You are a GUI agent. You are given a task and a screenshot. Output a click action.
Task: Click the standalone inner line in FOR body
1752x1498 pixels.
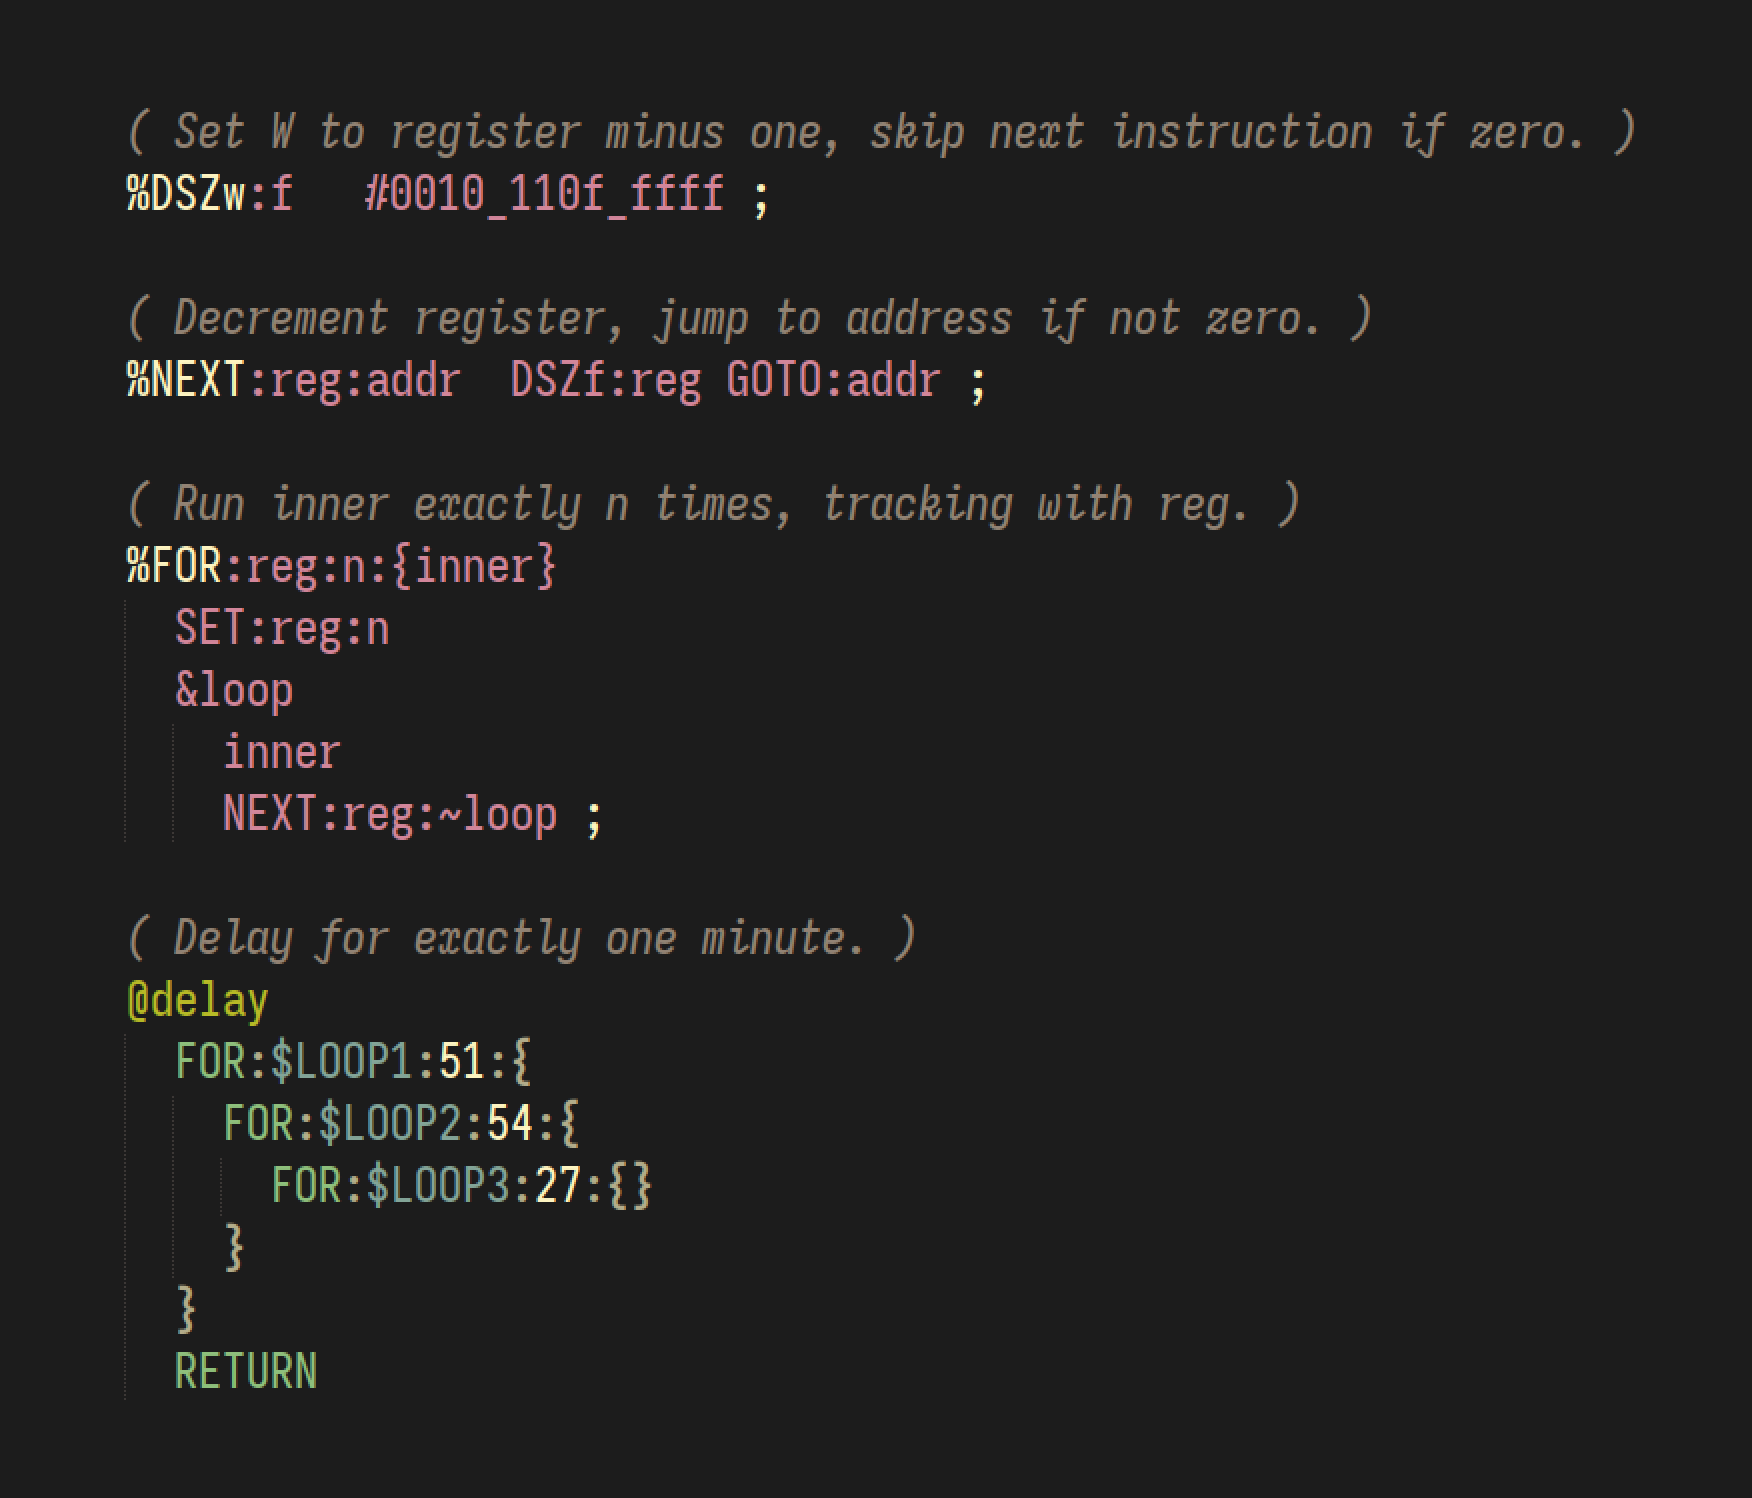click(x=282, y=752)
